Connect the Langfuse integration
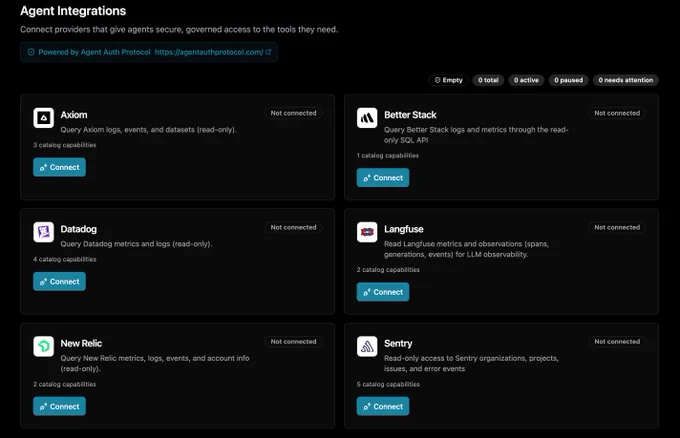 (x=383, y=292)
